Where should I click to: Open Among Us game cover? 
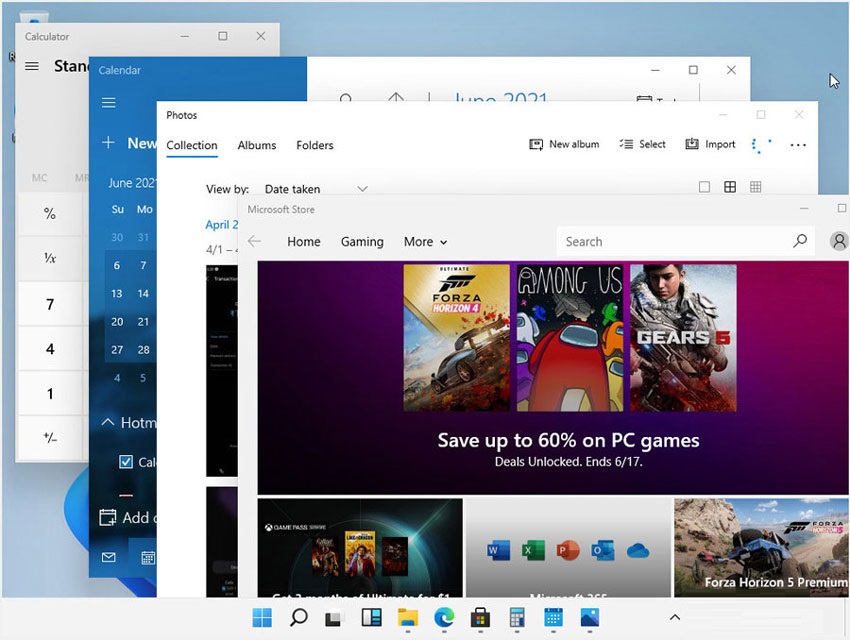pos(570,338)
